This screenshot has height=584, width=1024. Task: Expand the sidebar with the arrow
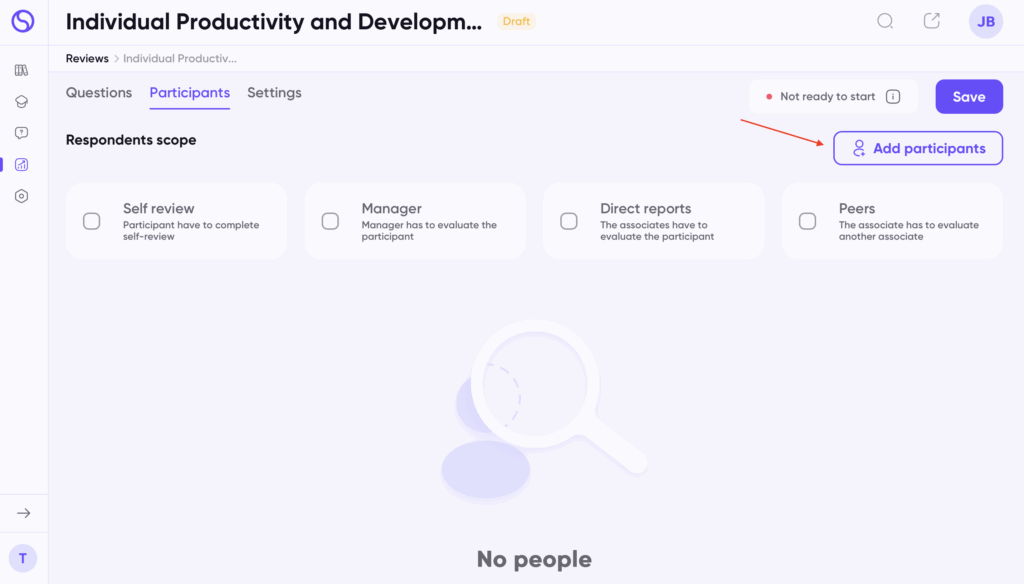[23, 513]
